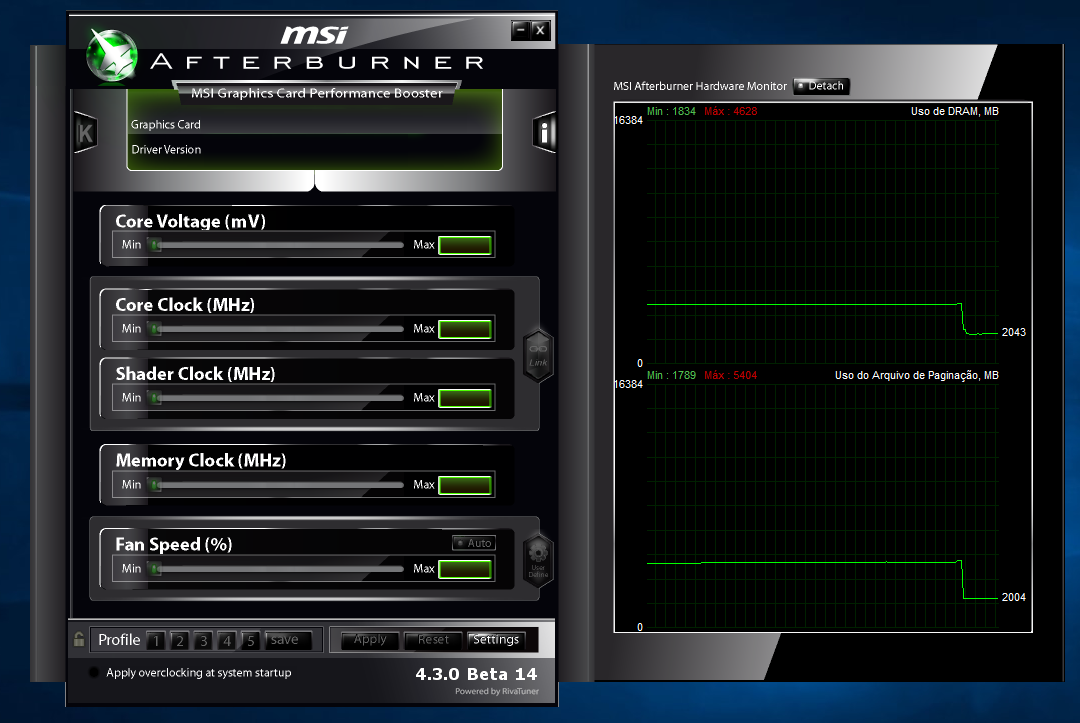Enable Auto fan speed
1080x723 pixels.
474,543
